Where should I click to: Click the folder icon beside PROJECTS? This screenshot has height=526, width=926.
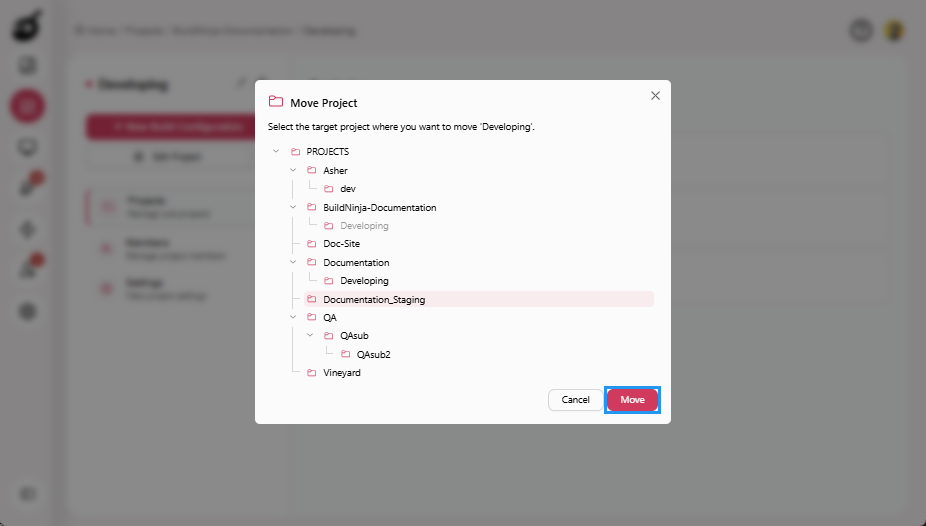pos(295,152)
